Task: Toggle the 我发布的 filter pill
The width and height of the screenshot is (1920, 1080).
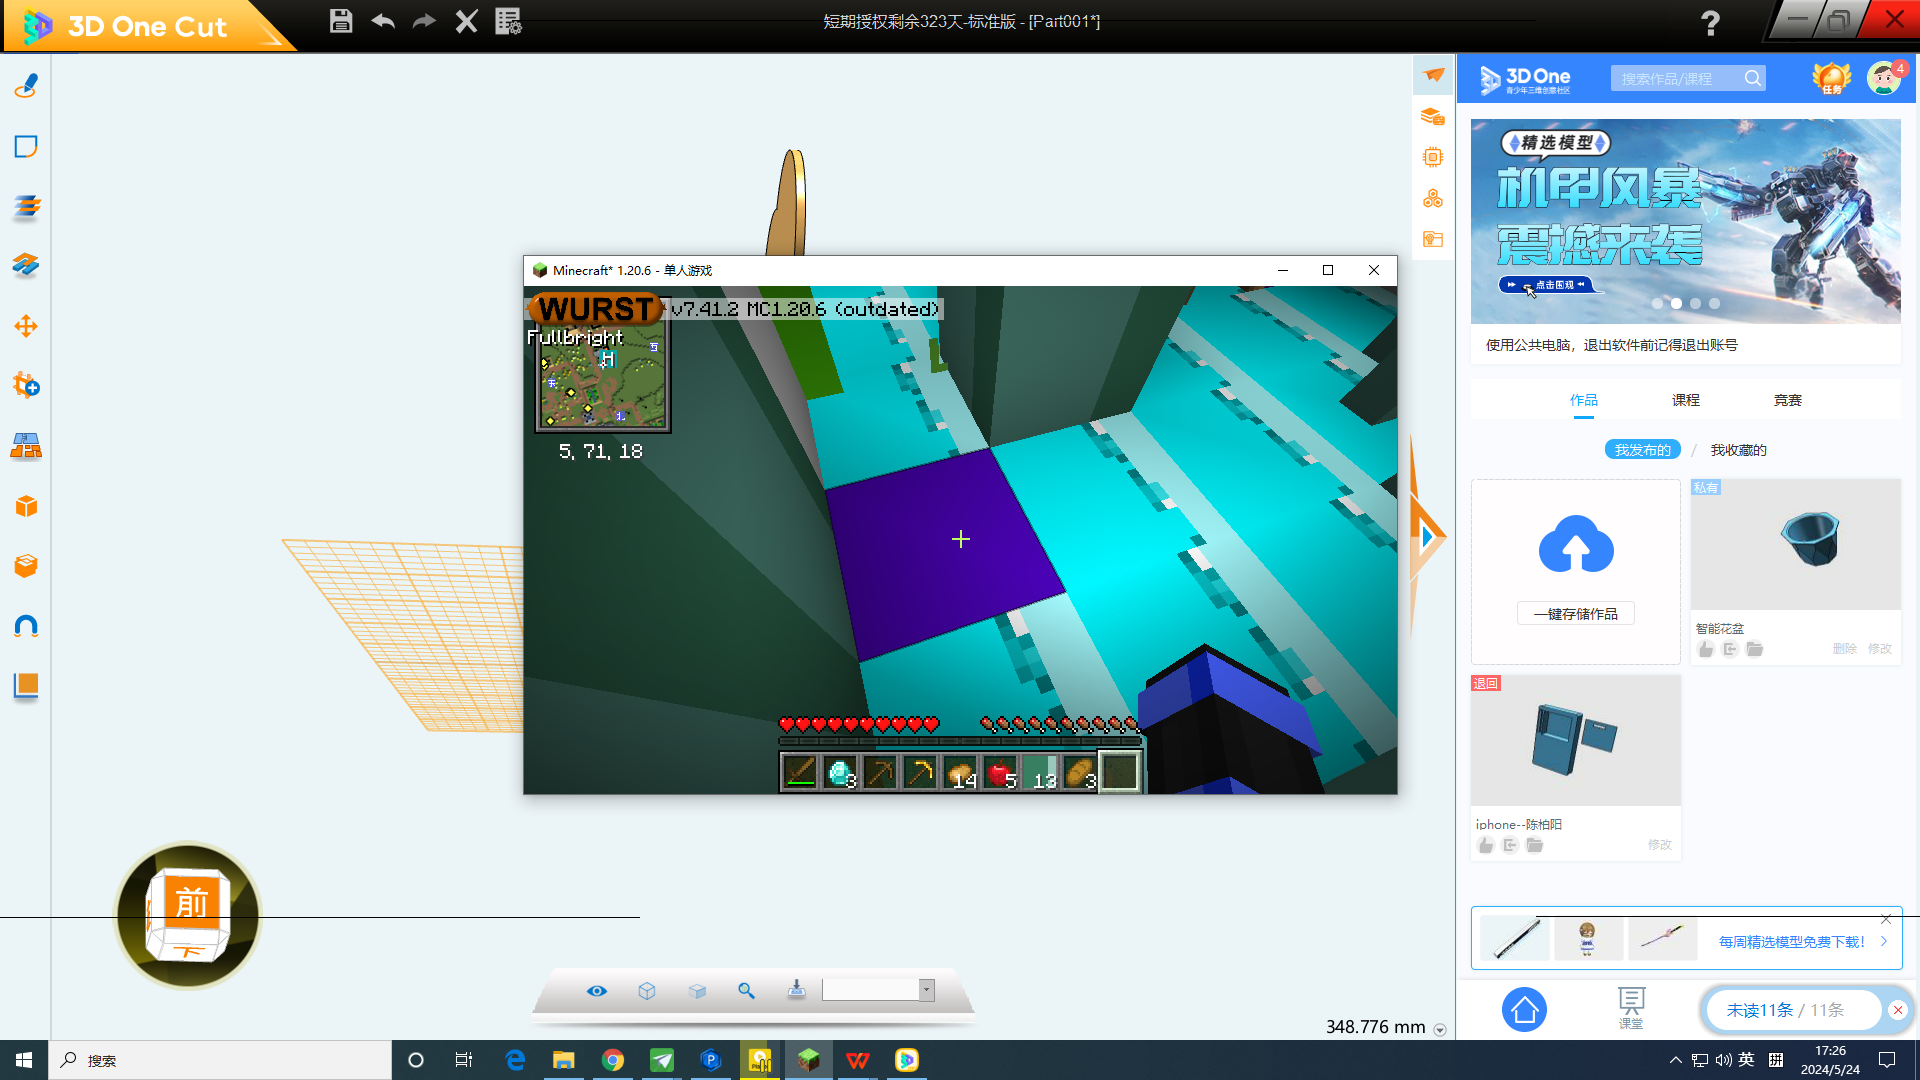Action: pyautogui.click(x=1642, y=450)
